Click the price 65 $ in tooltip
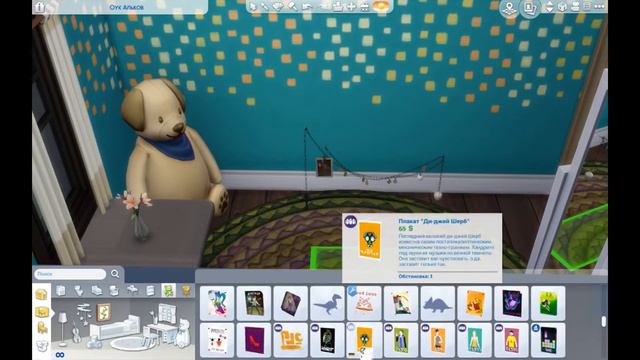This screenshot has width=640, height=360. (405, 229)
